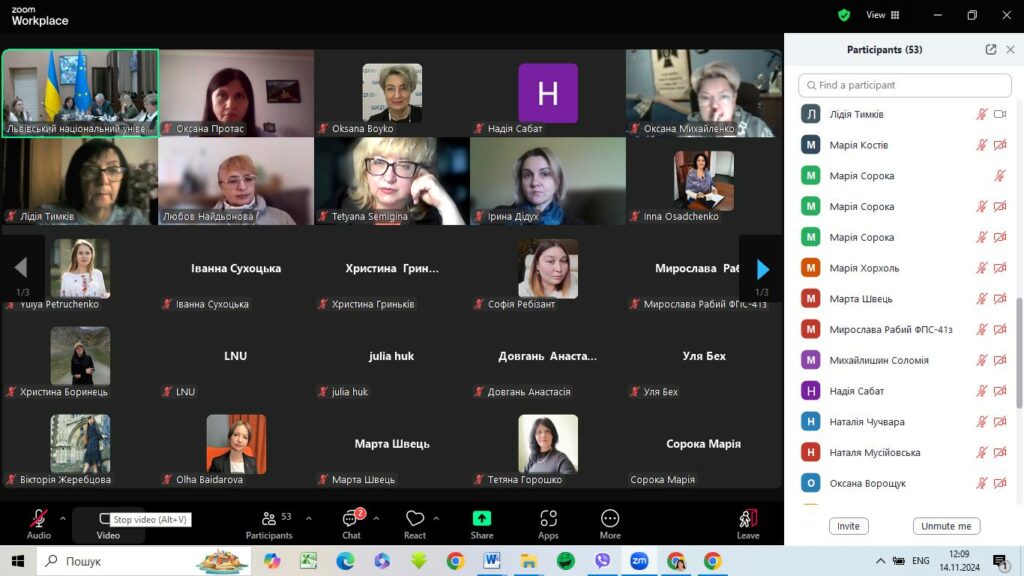
Task: Click the green encryption shield icon
Action: click(844, 15)
